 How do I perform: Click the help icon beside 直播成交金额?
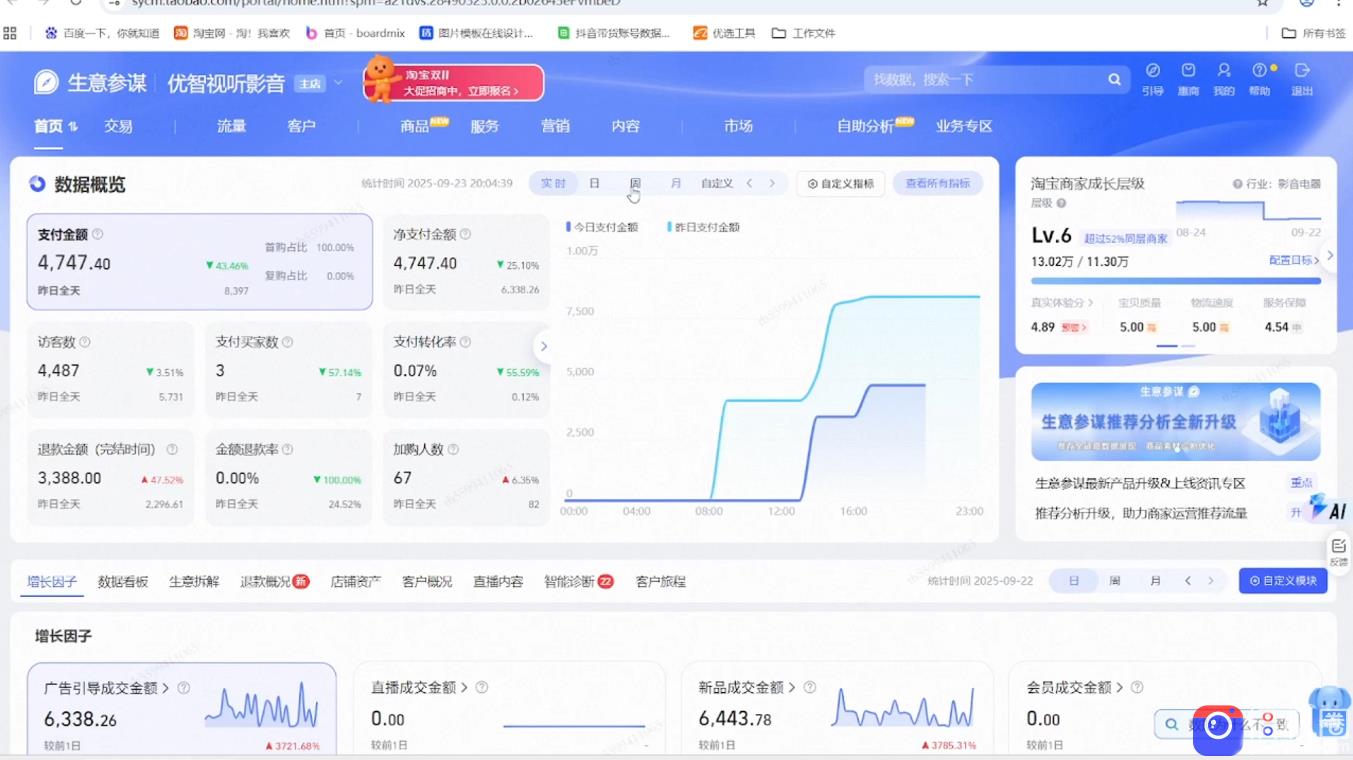pyautogui.click(x=482, y=688)
